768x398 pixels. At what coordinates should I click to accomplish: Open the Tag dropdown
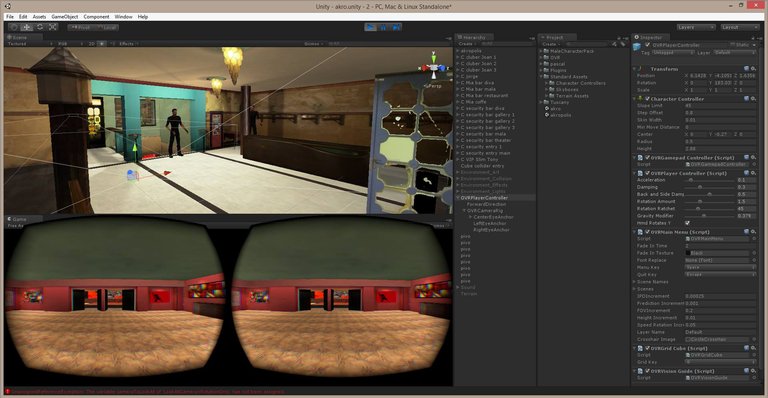click(x=673, y=52)
